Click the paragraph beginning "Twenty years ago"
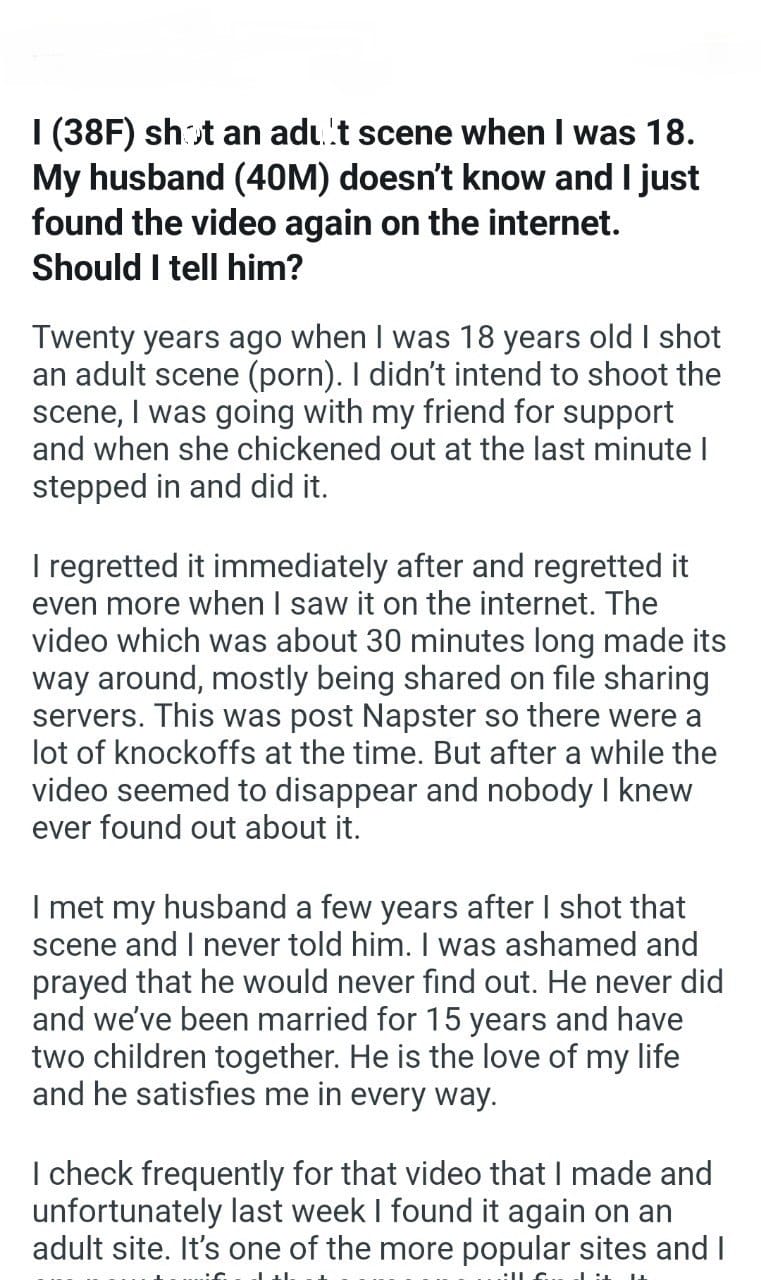This screenshot has height=1280, width=761. click(376, 411)
